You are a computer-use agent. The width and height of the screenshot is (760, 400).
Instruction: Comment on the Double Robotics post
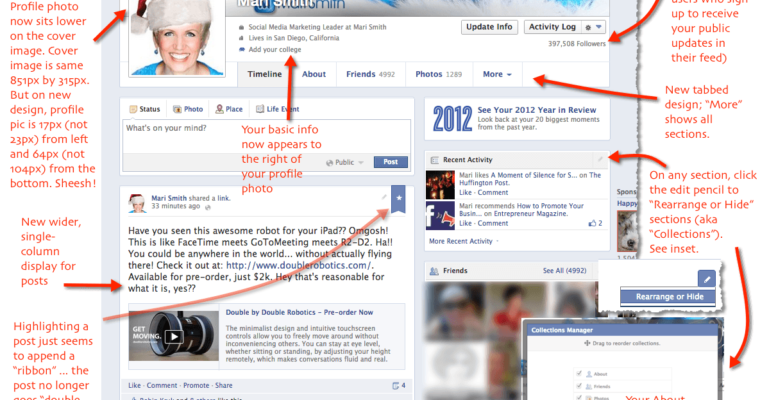[x=162, y=385]
